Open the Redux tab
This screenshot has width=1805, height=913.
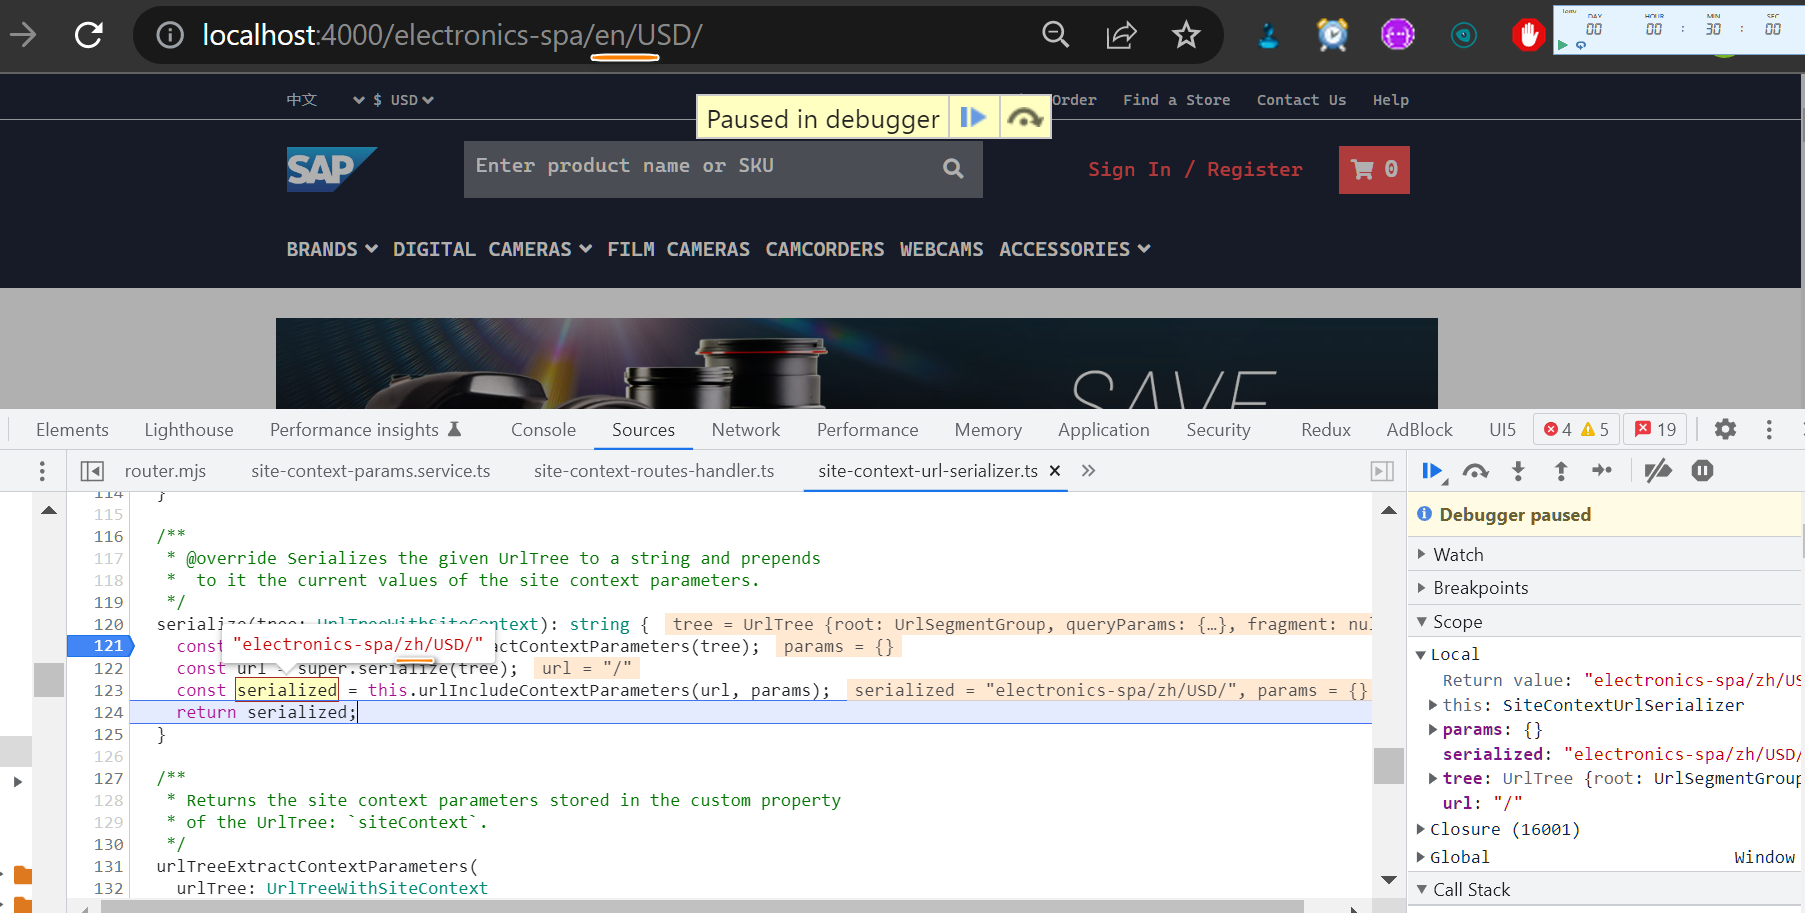pos(1326,429)
